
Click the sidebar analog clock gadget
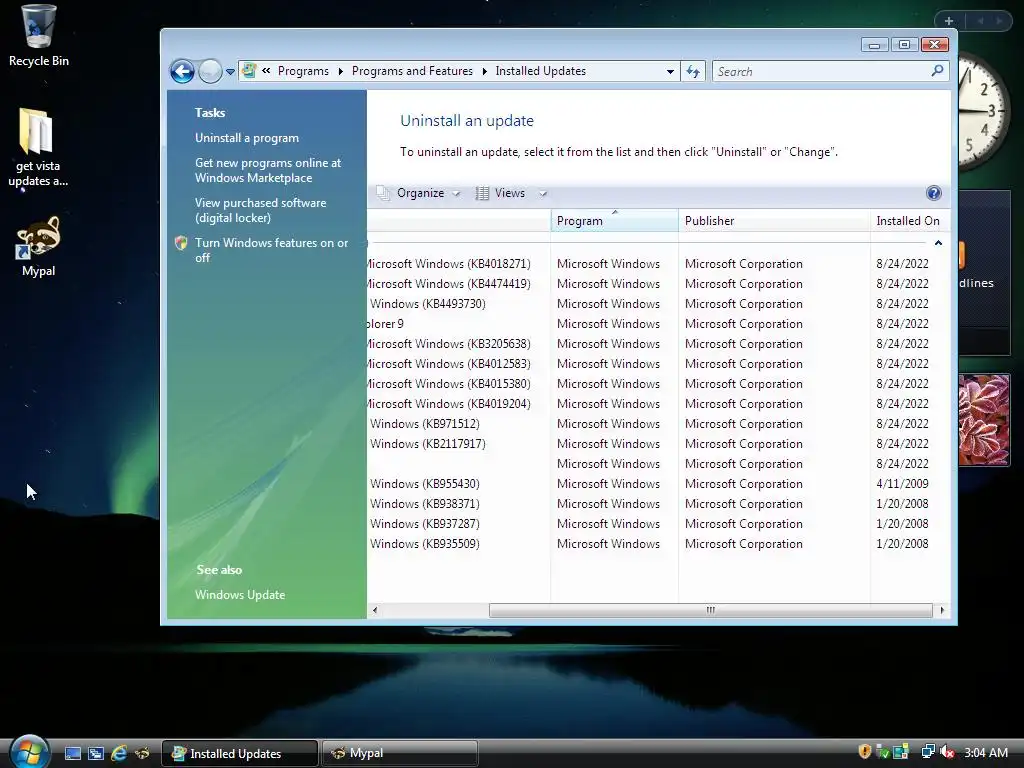tap(984, 111)
